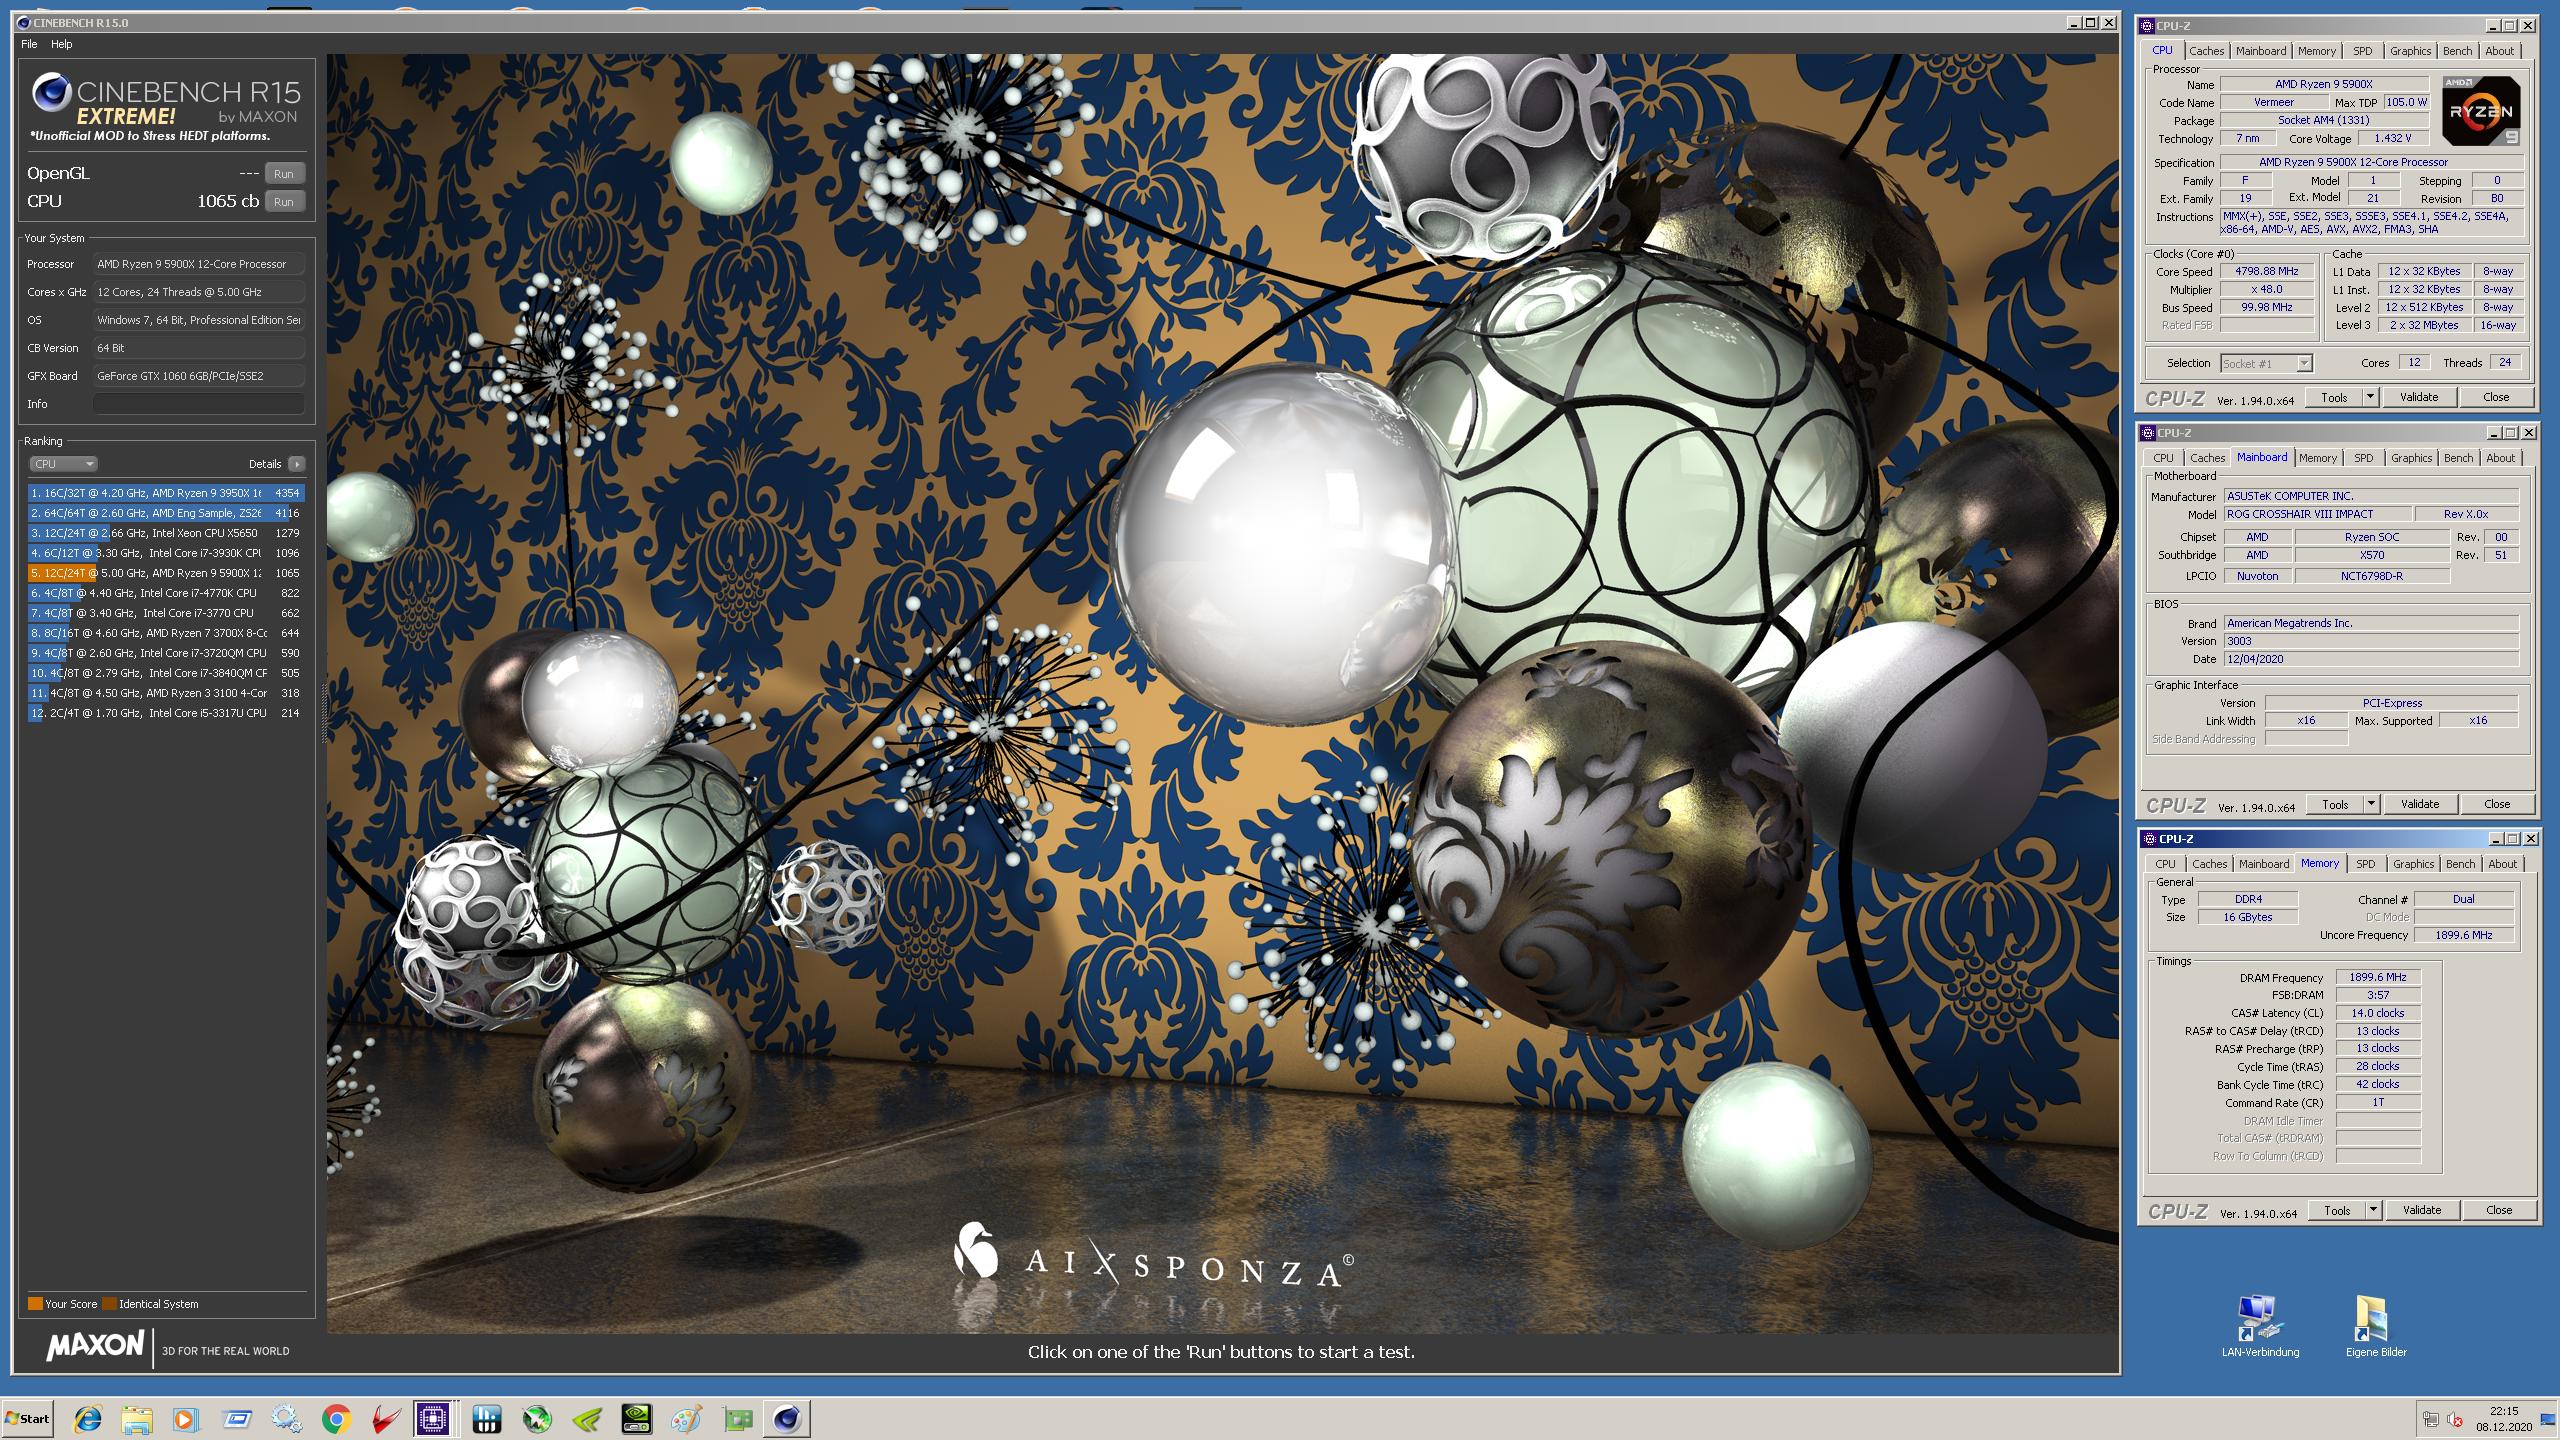Run the CPU benchmark test
Screen dimensions: 2560x1440
click(x=284, y=201)
